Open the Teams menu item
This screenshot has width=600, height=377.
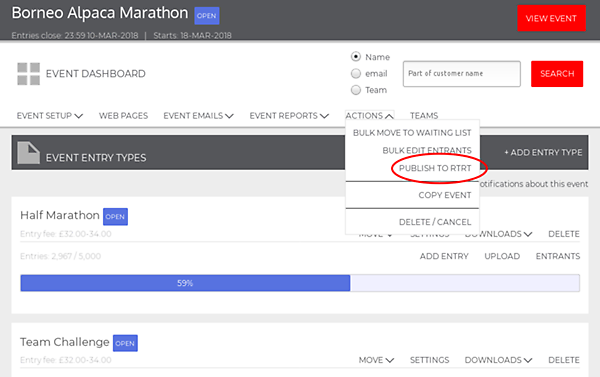(424, 116)
